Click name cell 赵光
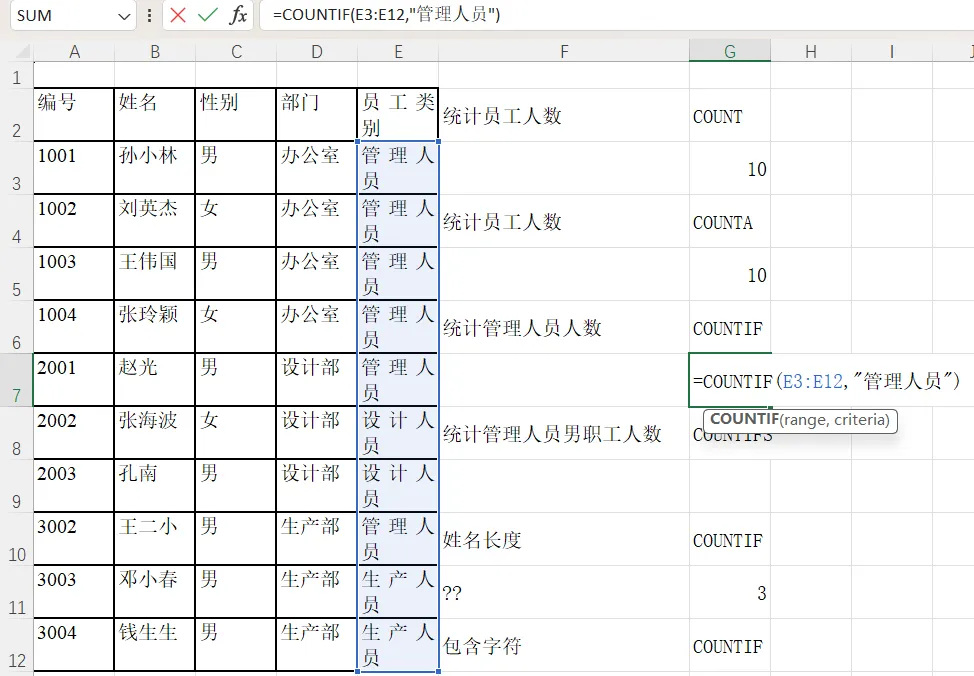Image resolution: width=974 pixels, height=676 pixels. [155, 380]
